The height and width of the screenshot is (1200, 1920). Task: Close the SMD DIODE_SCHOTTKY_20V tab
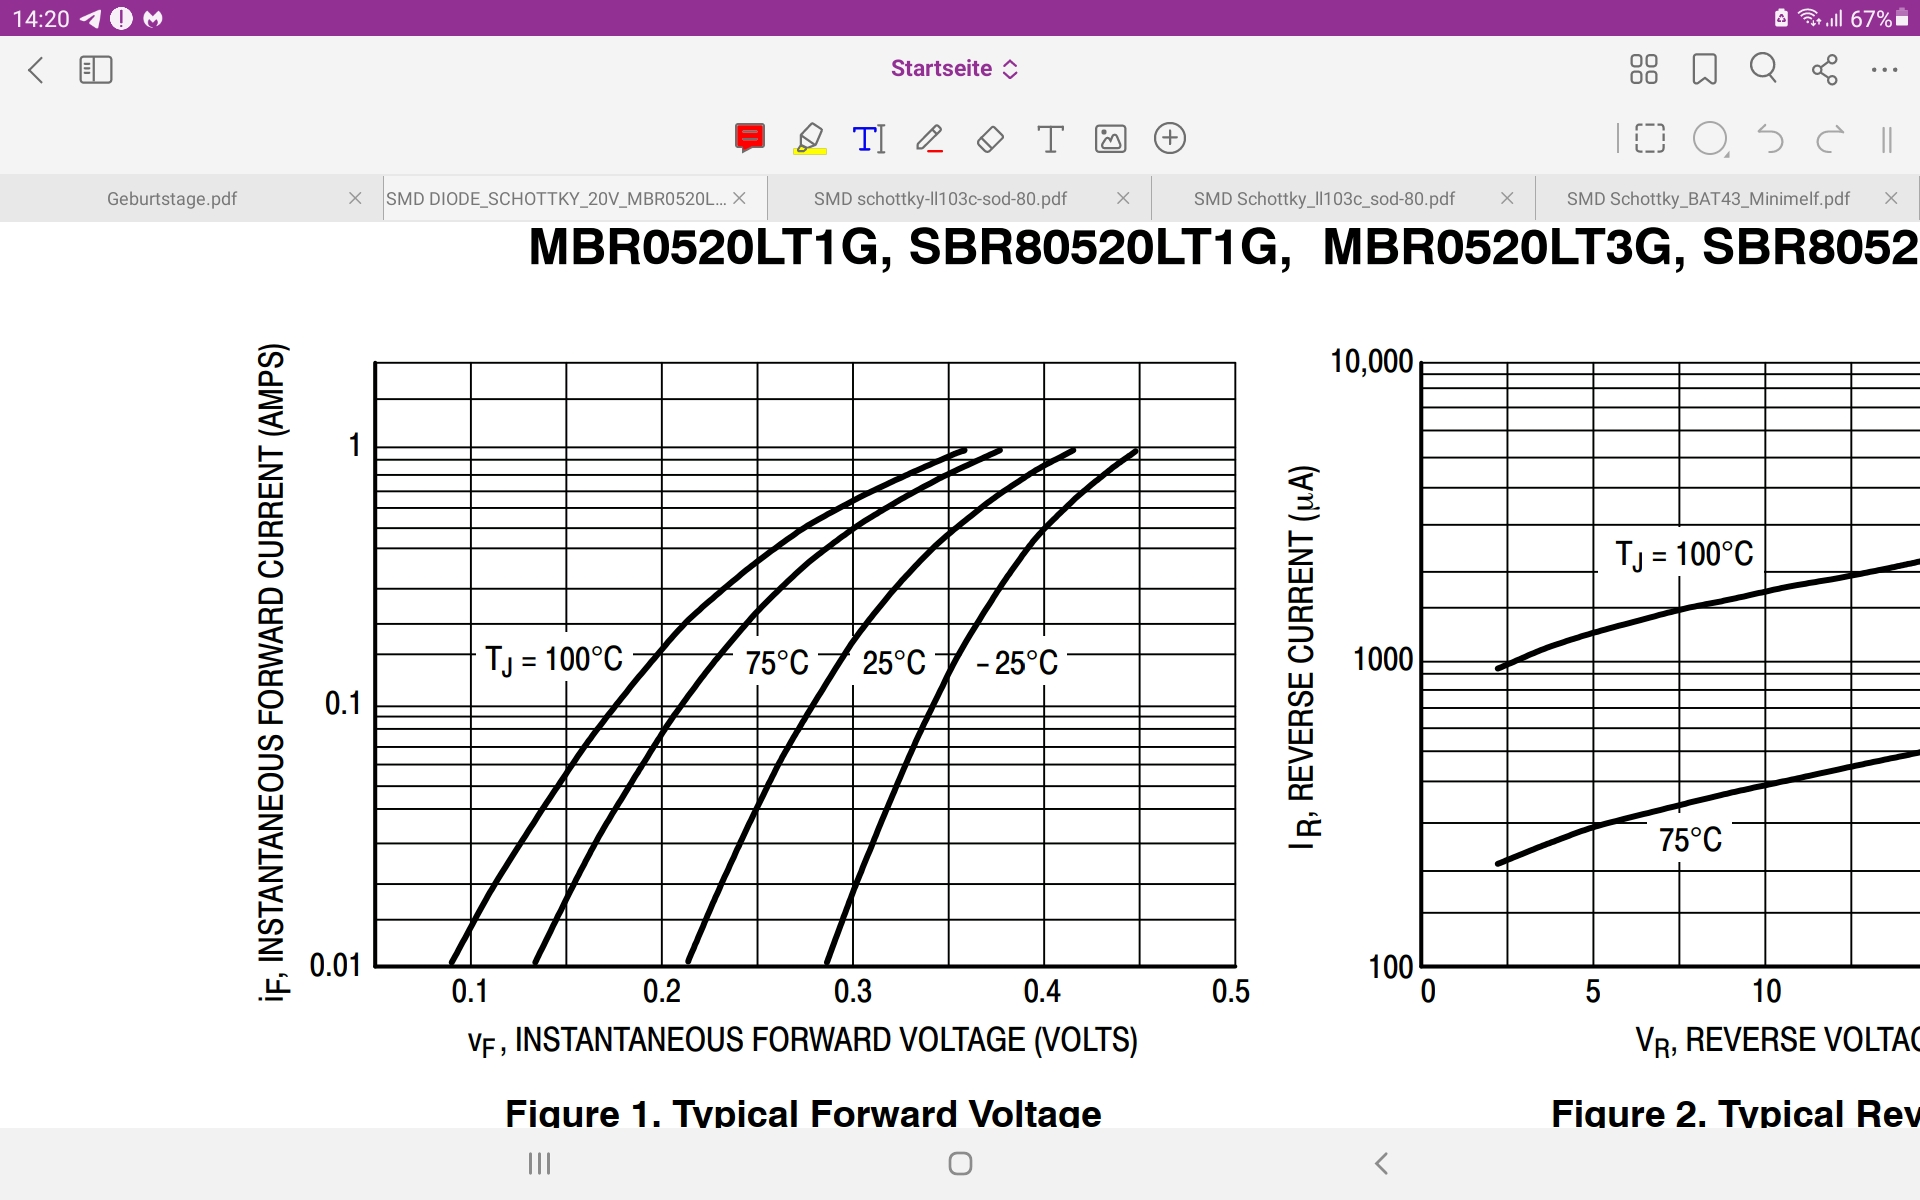coord(739,198)
